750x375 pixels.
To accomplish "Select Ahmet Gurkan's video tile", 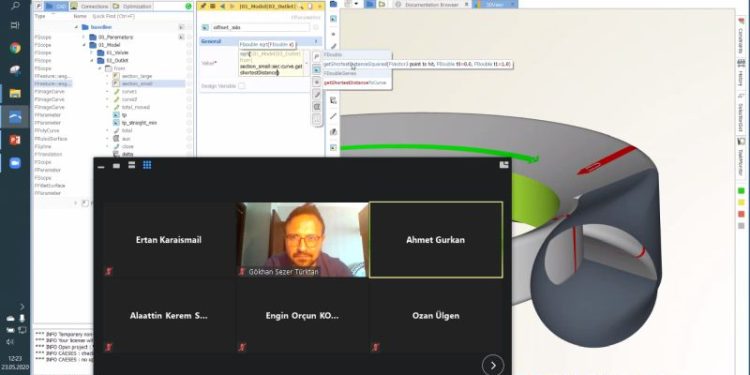I will pos(436,240).
